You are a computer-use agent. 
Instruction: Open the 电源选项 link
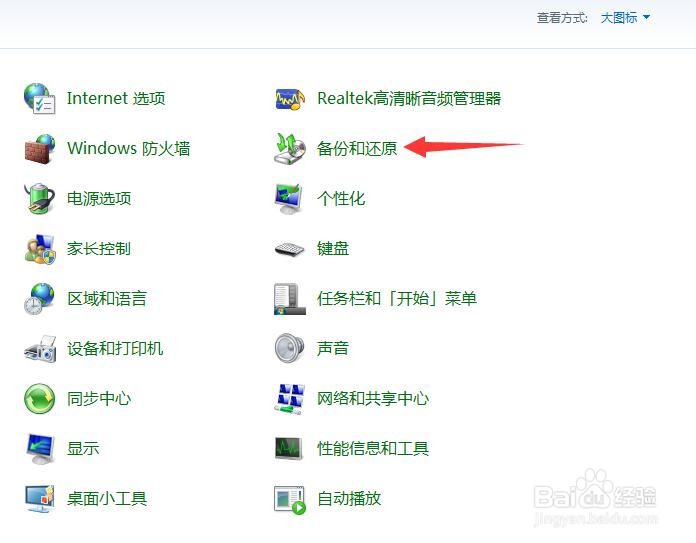(x=99, y=198)
